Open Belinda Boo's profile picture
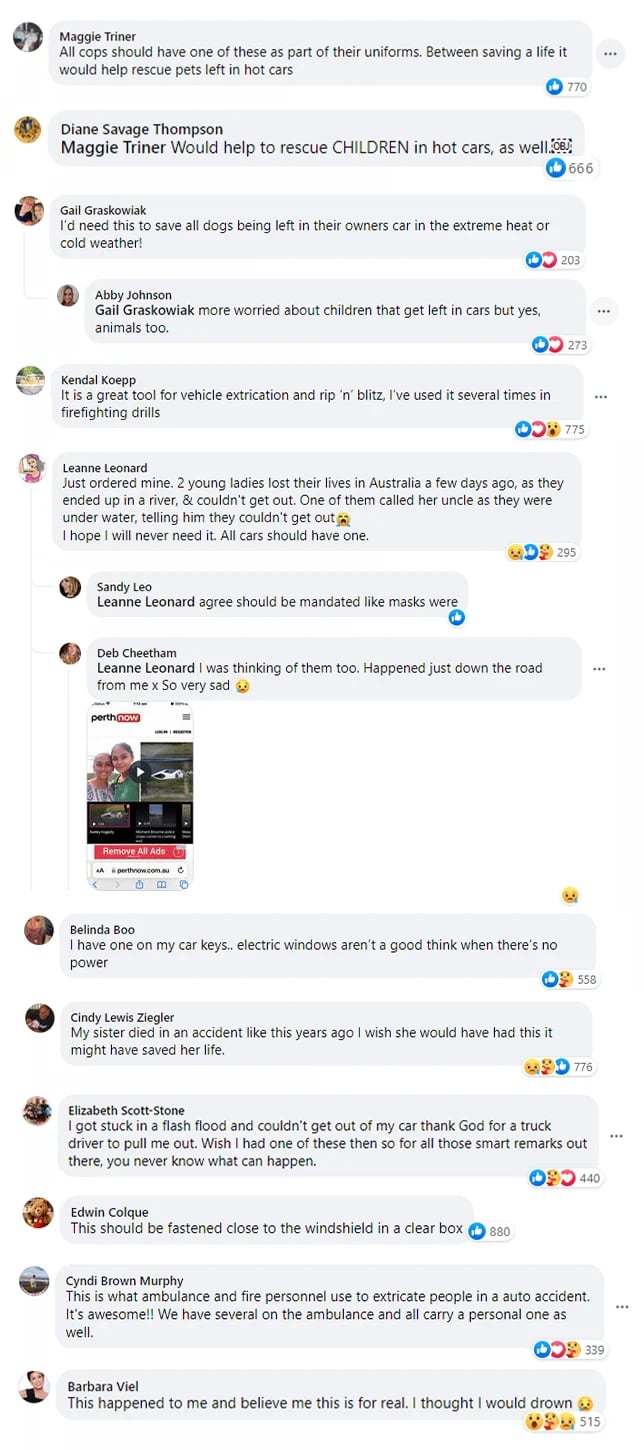Viewport: 644px width, 1450px height. click(39, 930)
